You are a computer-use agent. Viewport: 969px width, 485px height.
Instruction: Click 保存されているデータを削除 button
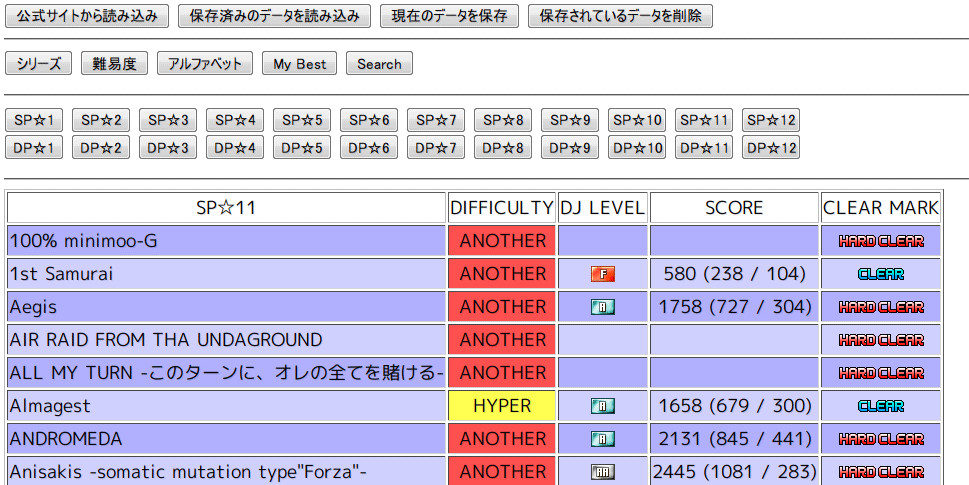pyautogui.click(x=620, y=16)
